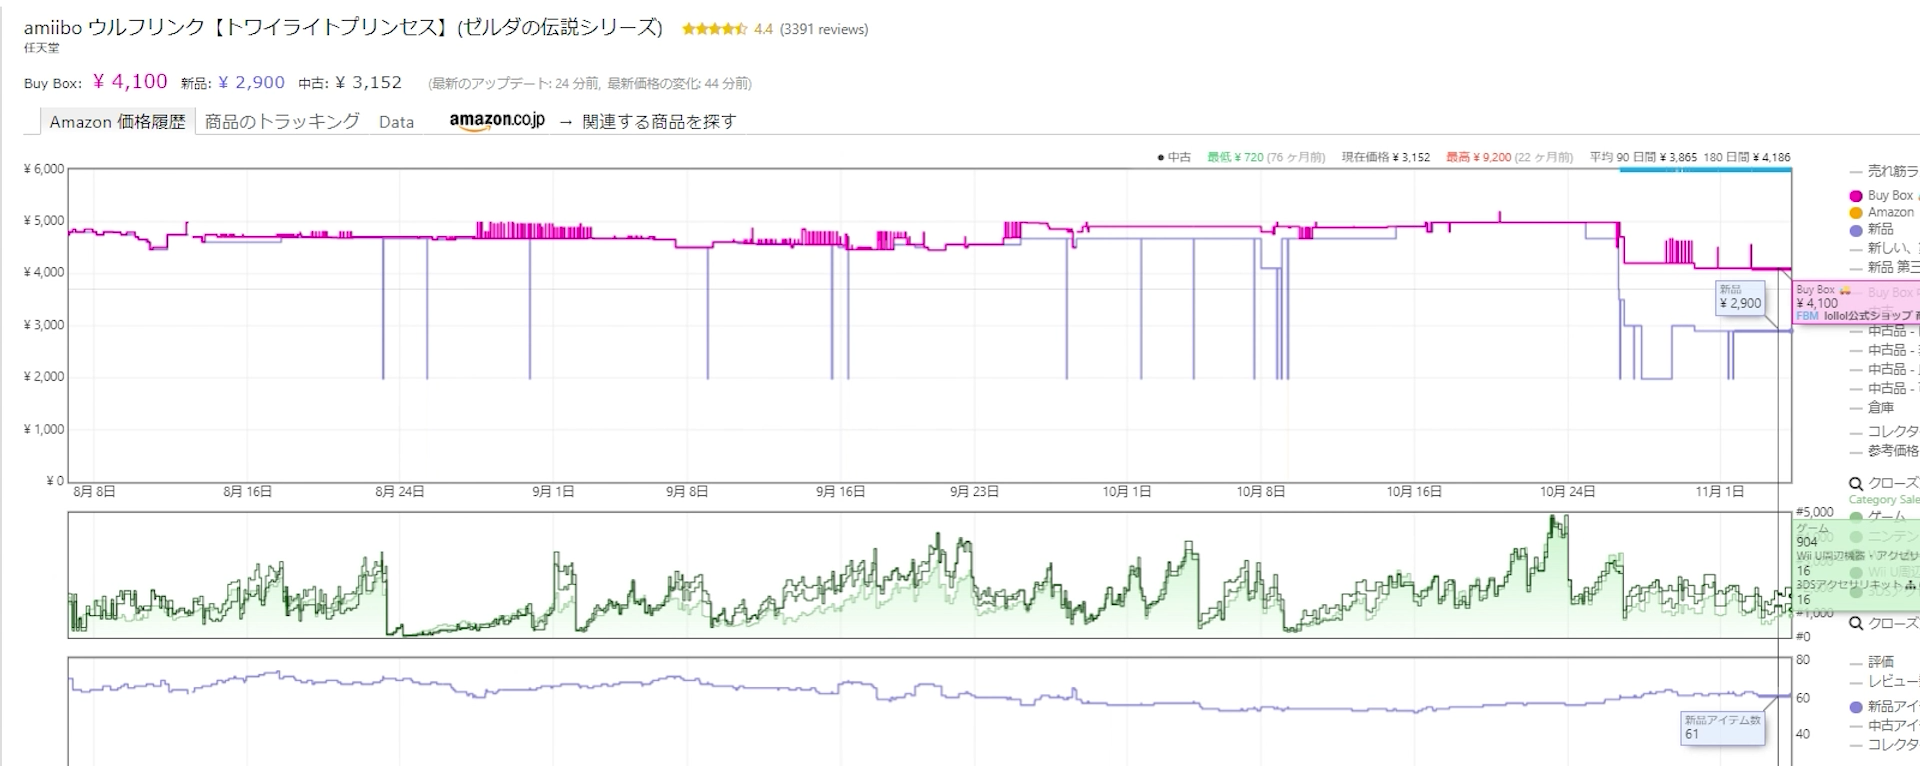
Task: Toggle the 新品アイテム数 legend dot
Action: (1855, 707)
